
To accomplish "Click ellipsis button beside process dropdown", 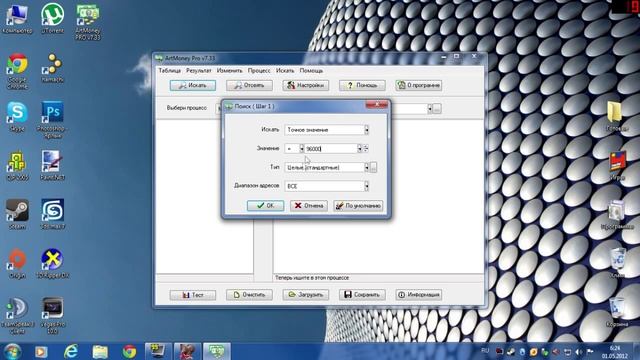I will [437, 109].
